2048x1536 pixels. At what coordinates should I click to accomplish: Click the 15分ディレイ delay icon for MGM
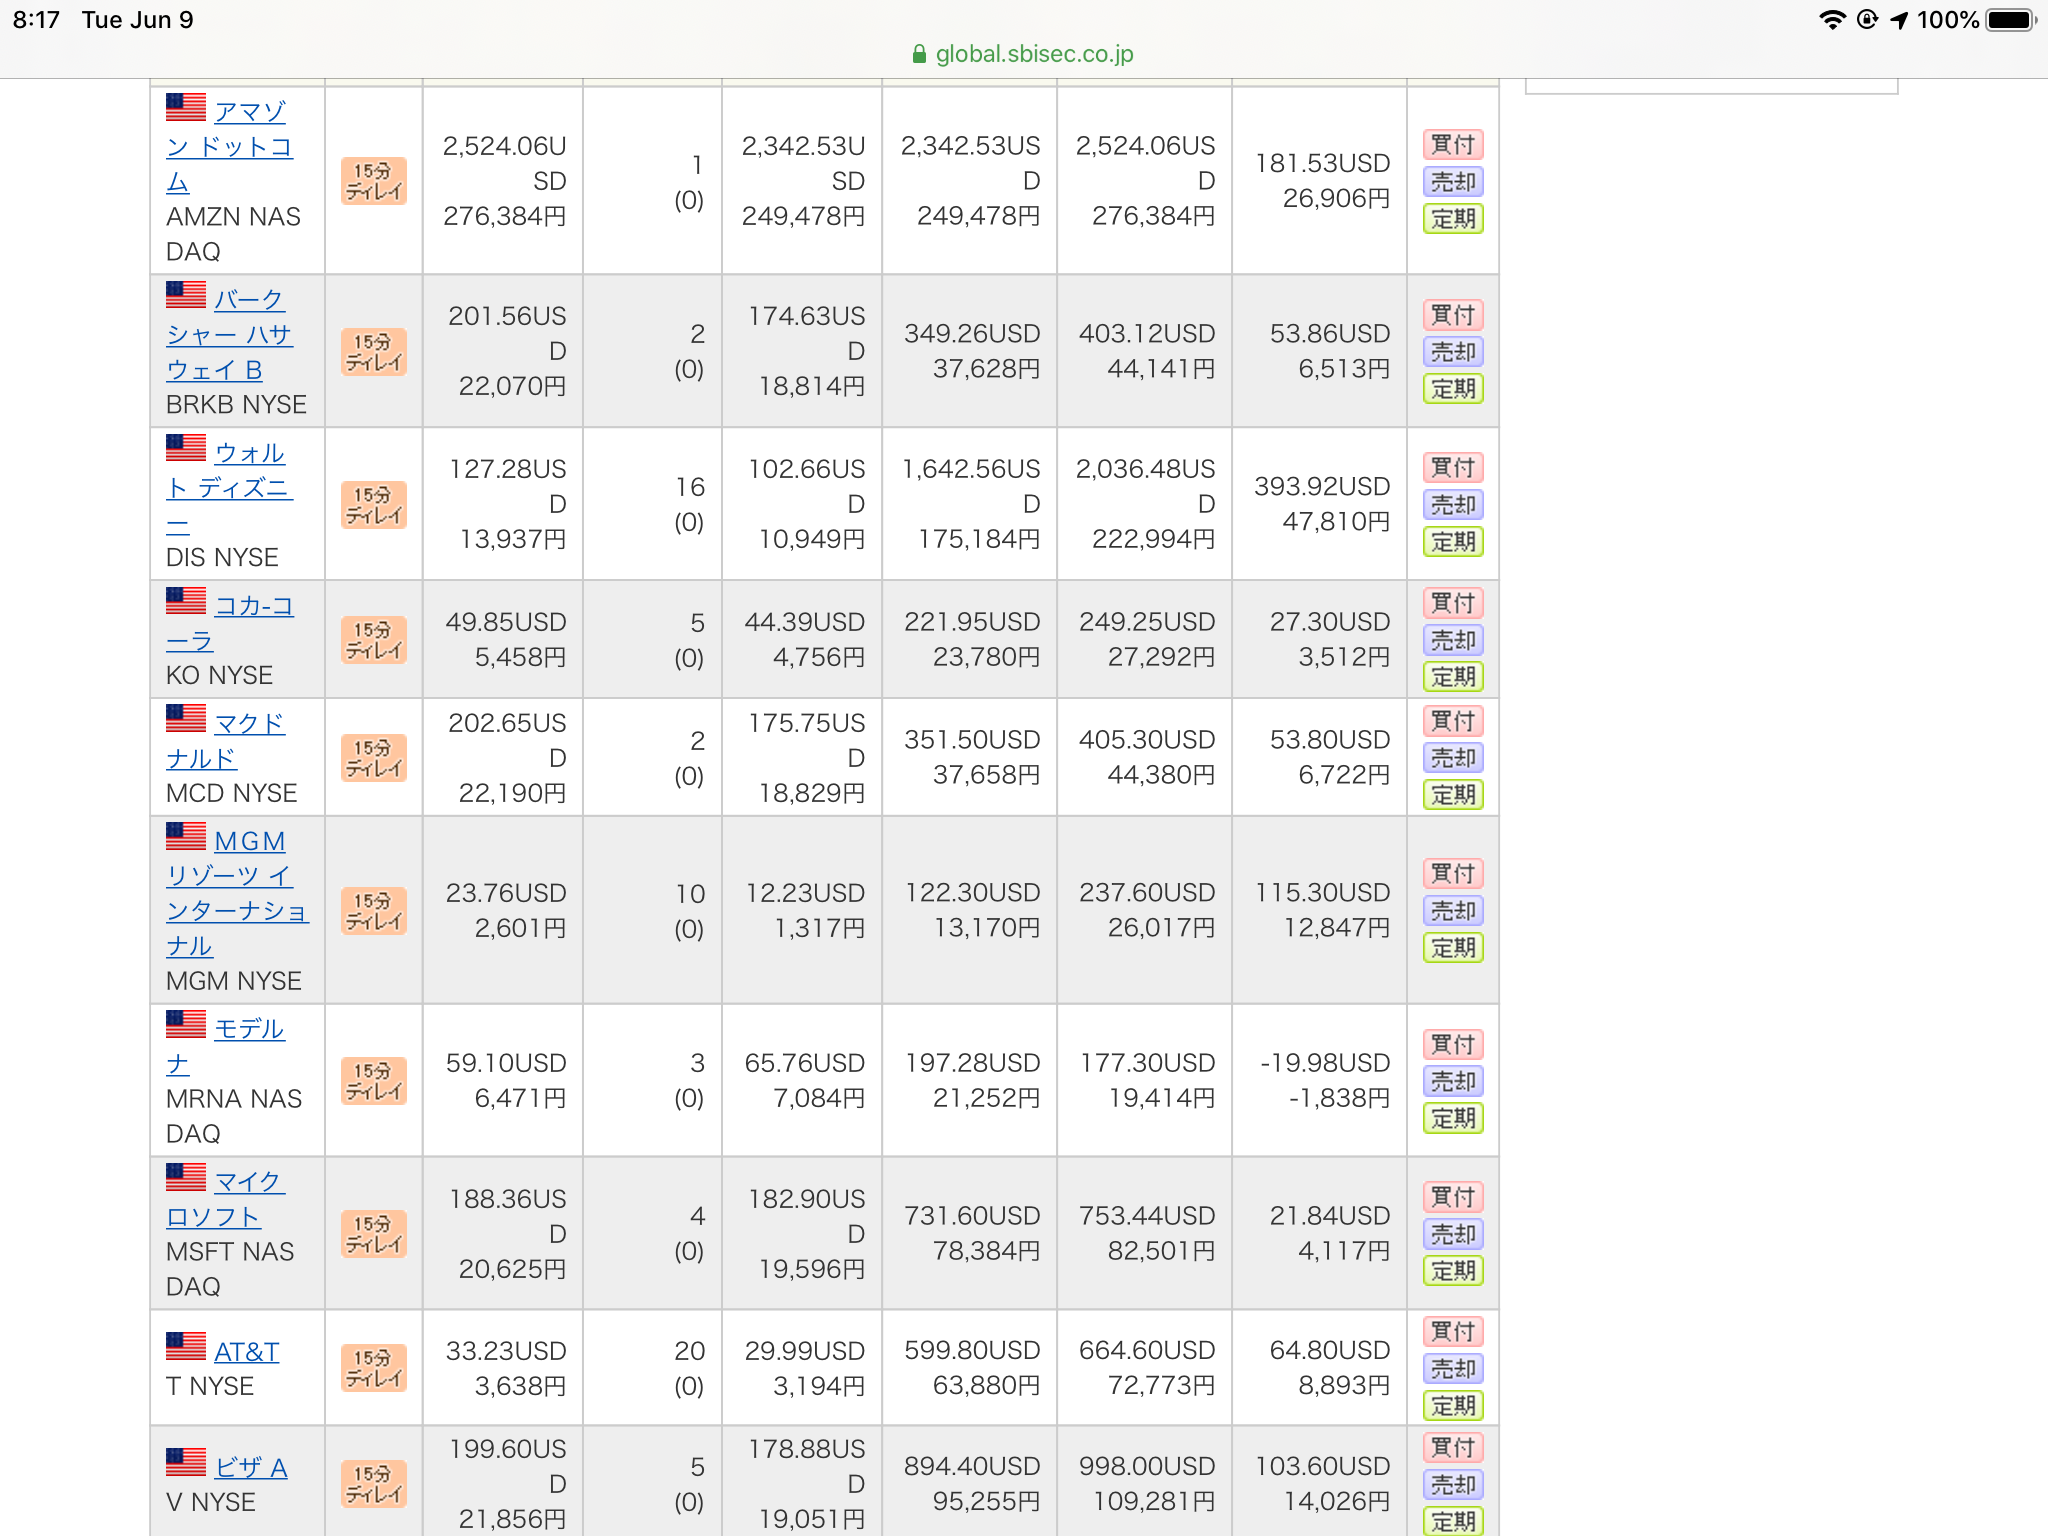point(374,911)
